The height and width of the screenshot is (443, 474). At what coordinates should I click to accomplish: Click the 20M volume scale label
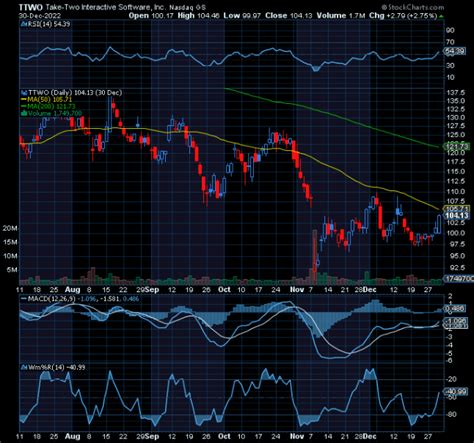pyautogui.click(x=10, y=229)
